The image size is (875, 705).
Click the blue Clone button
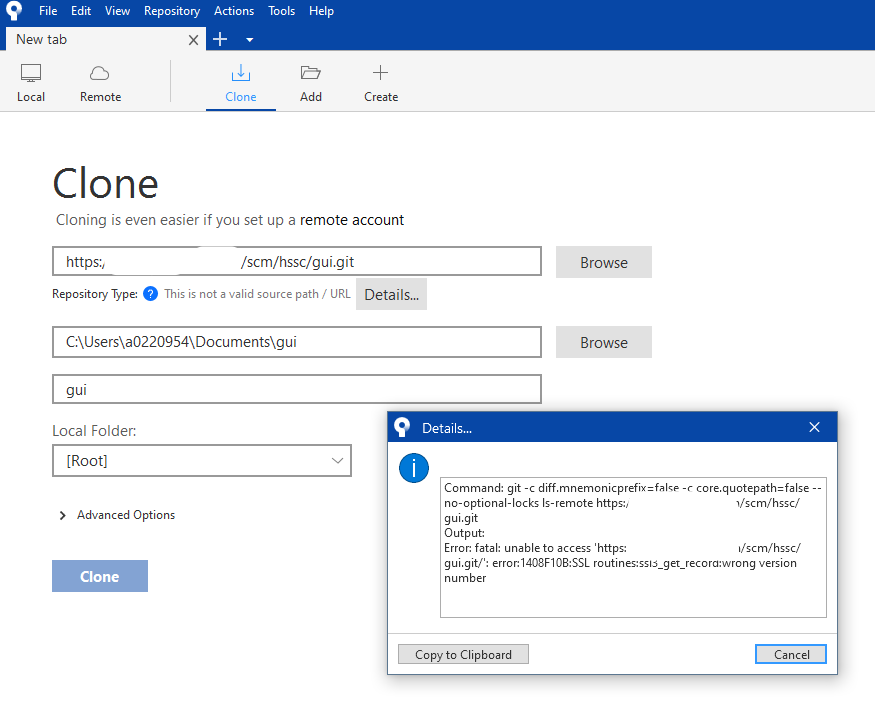tap(100, 576)
